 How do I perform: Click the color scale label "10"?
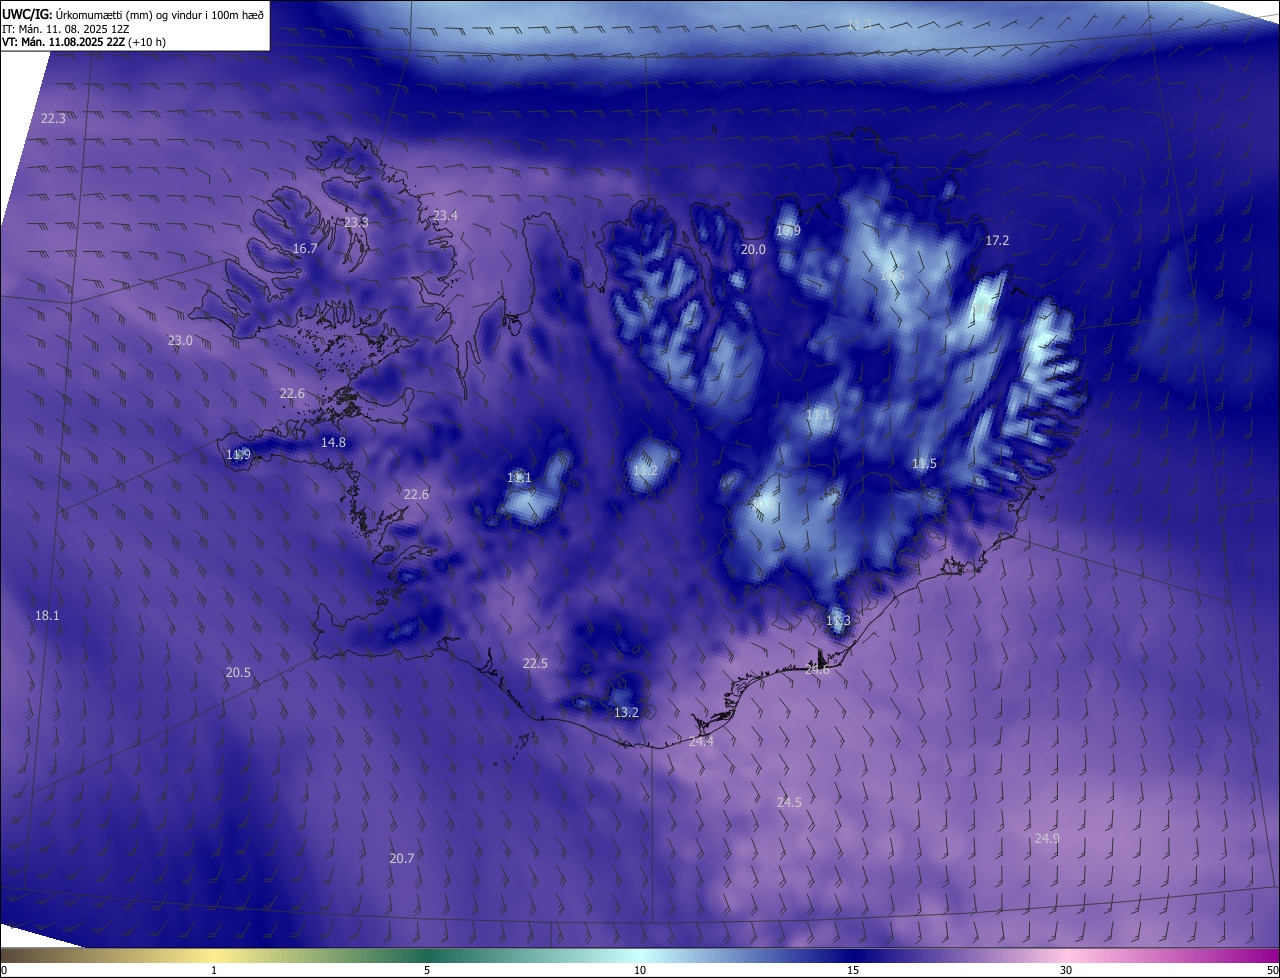[640, 970]
